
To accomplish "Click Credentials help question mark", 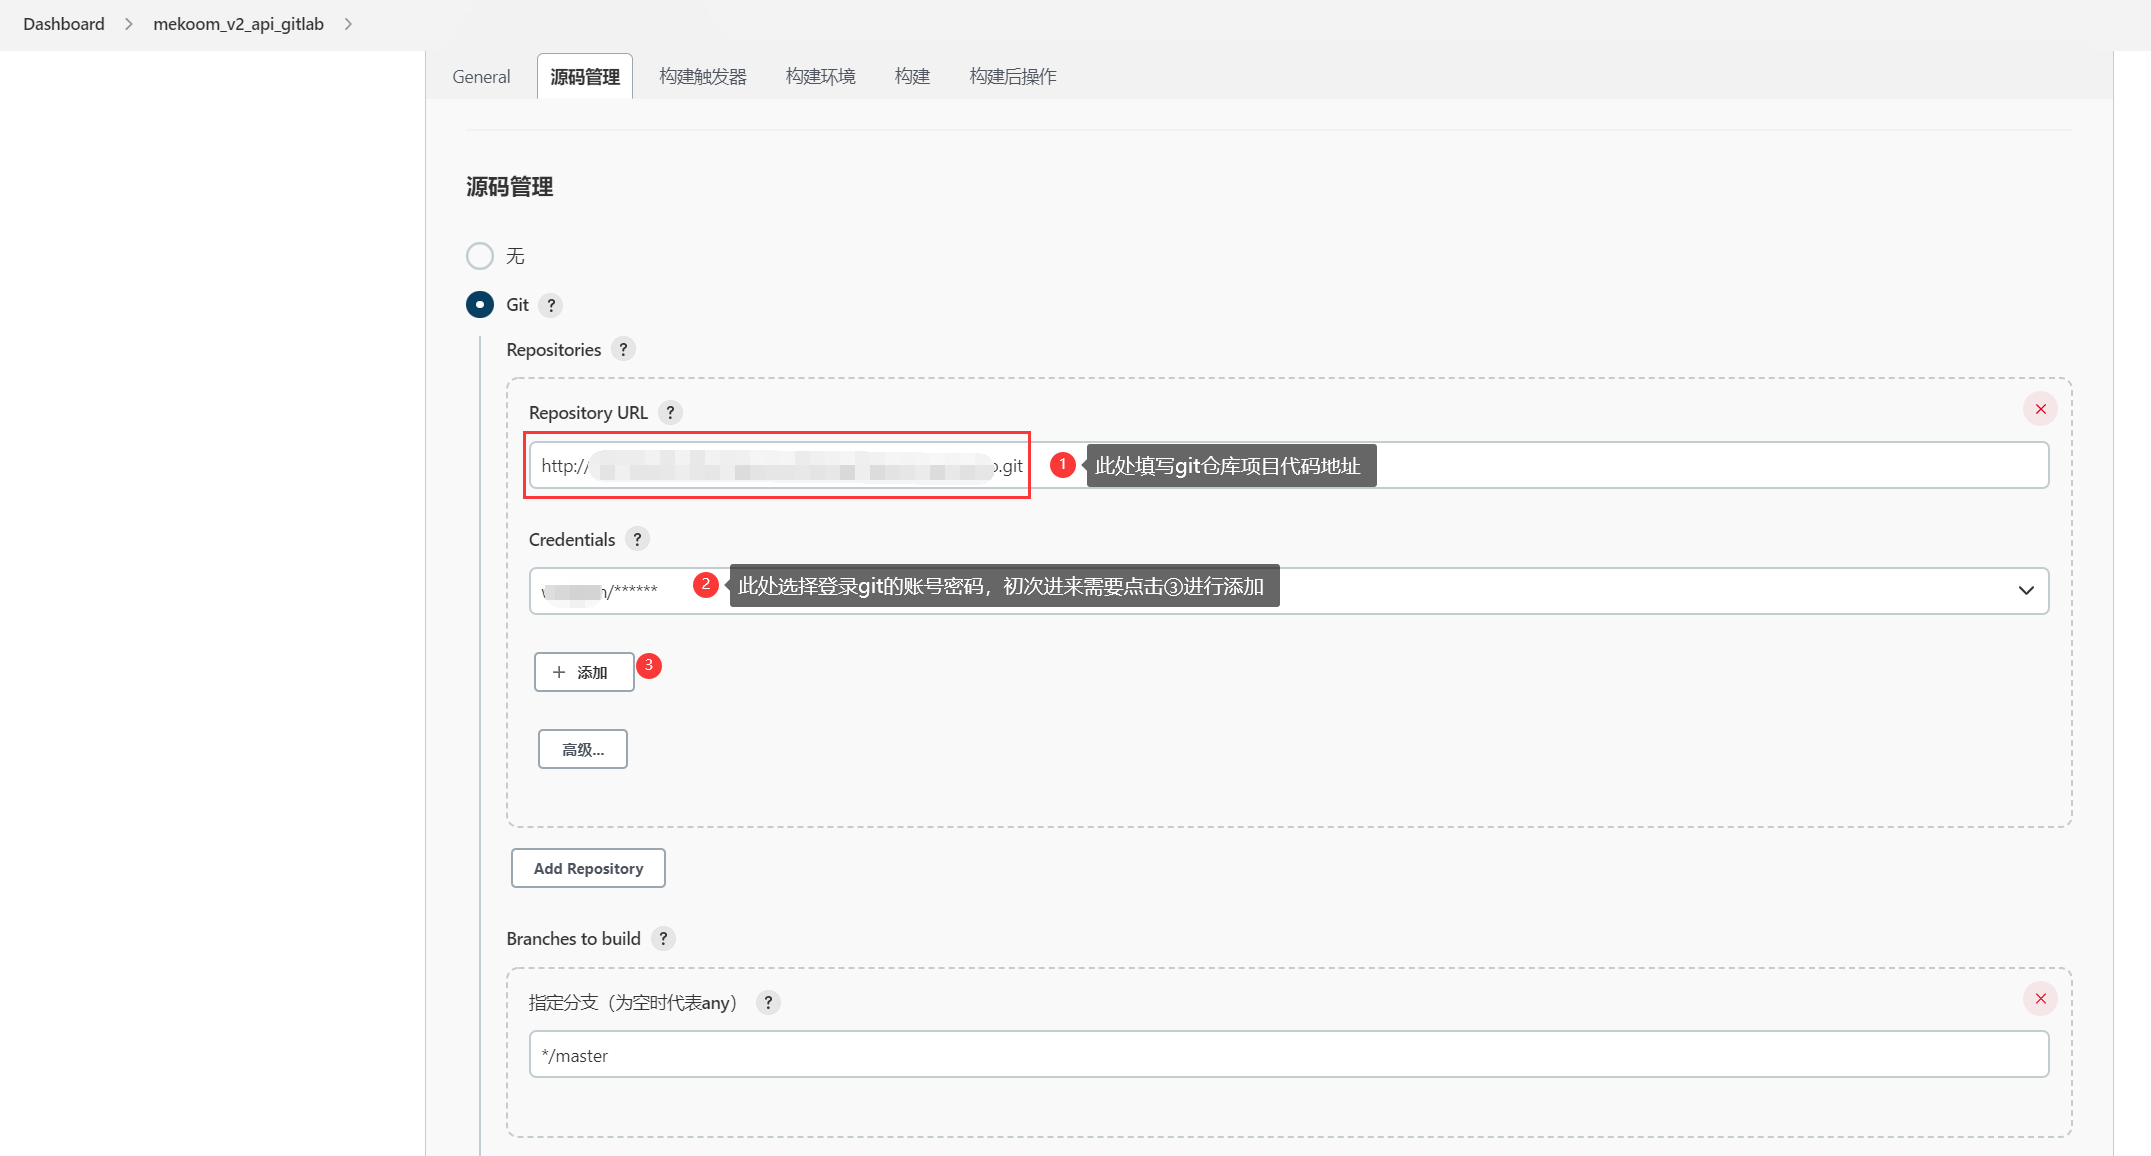I will (637, 539).
